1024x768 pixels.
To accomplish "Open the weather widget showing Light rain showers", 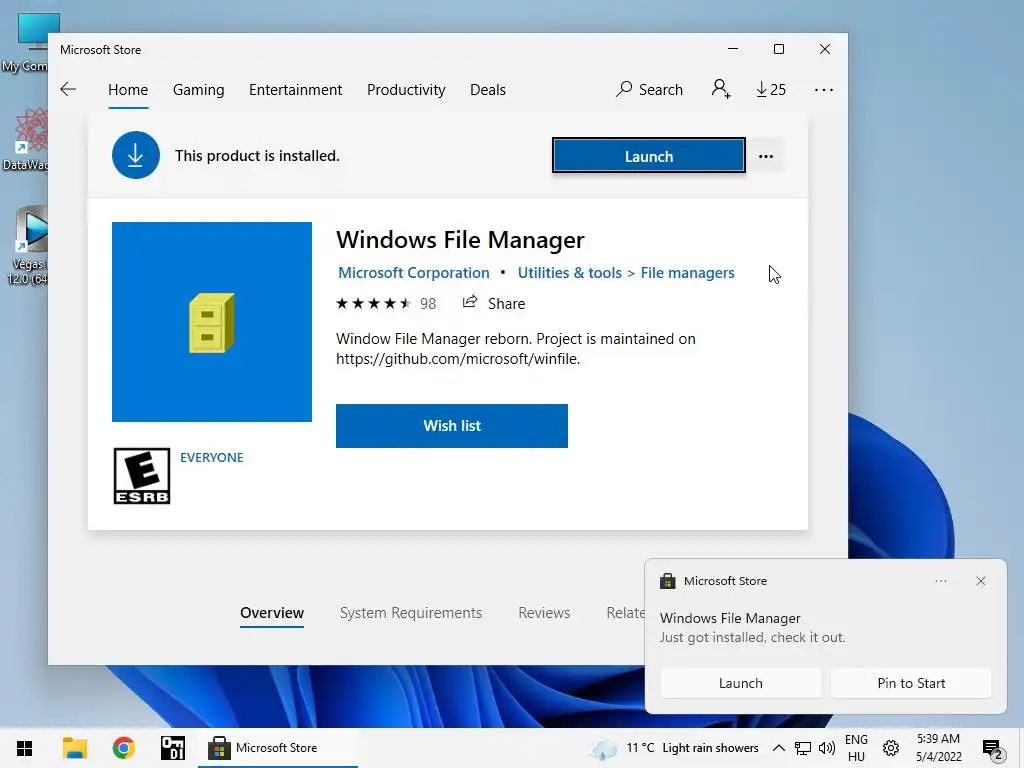I will tap(674, 748).
